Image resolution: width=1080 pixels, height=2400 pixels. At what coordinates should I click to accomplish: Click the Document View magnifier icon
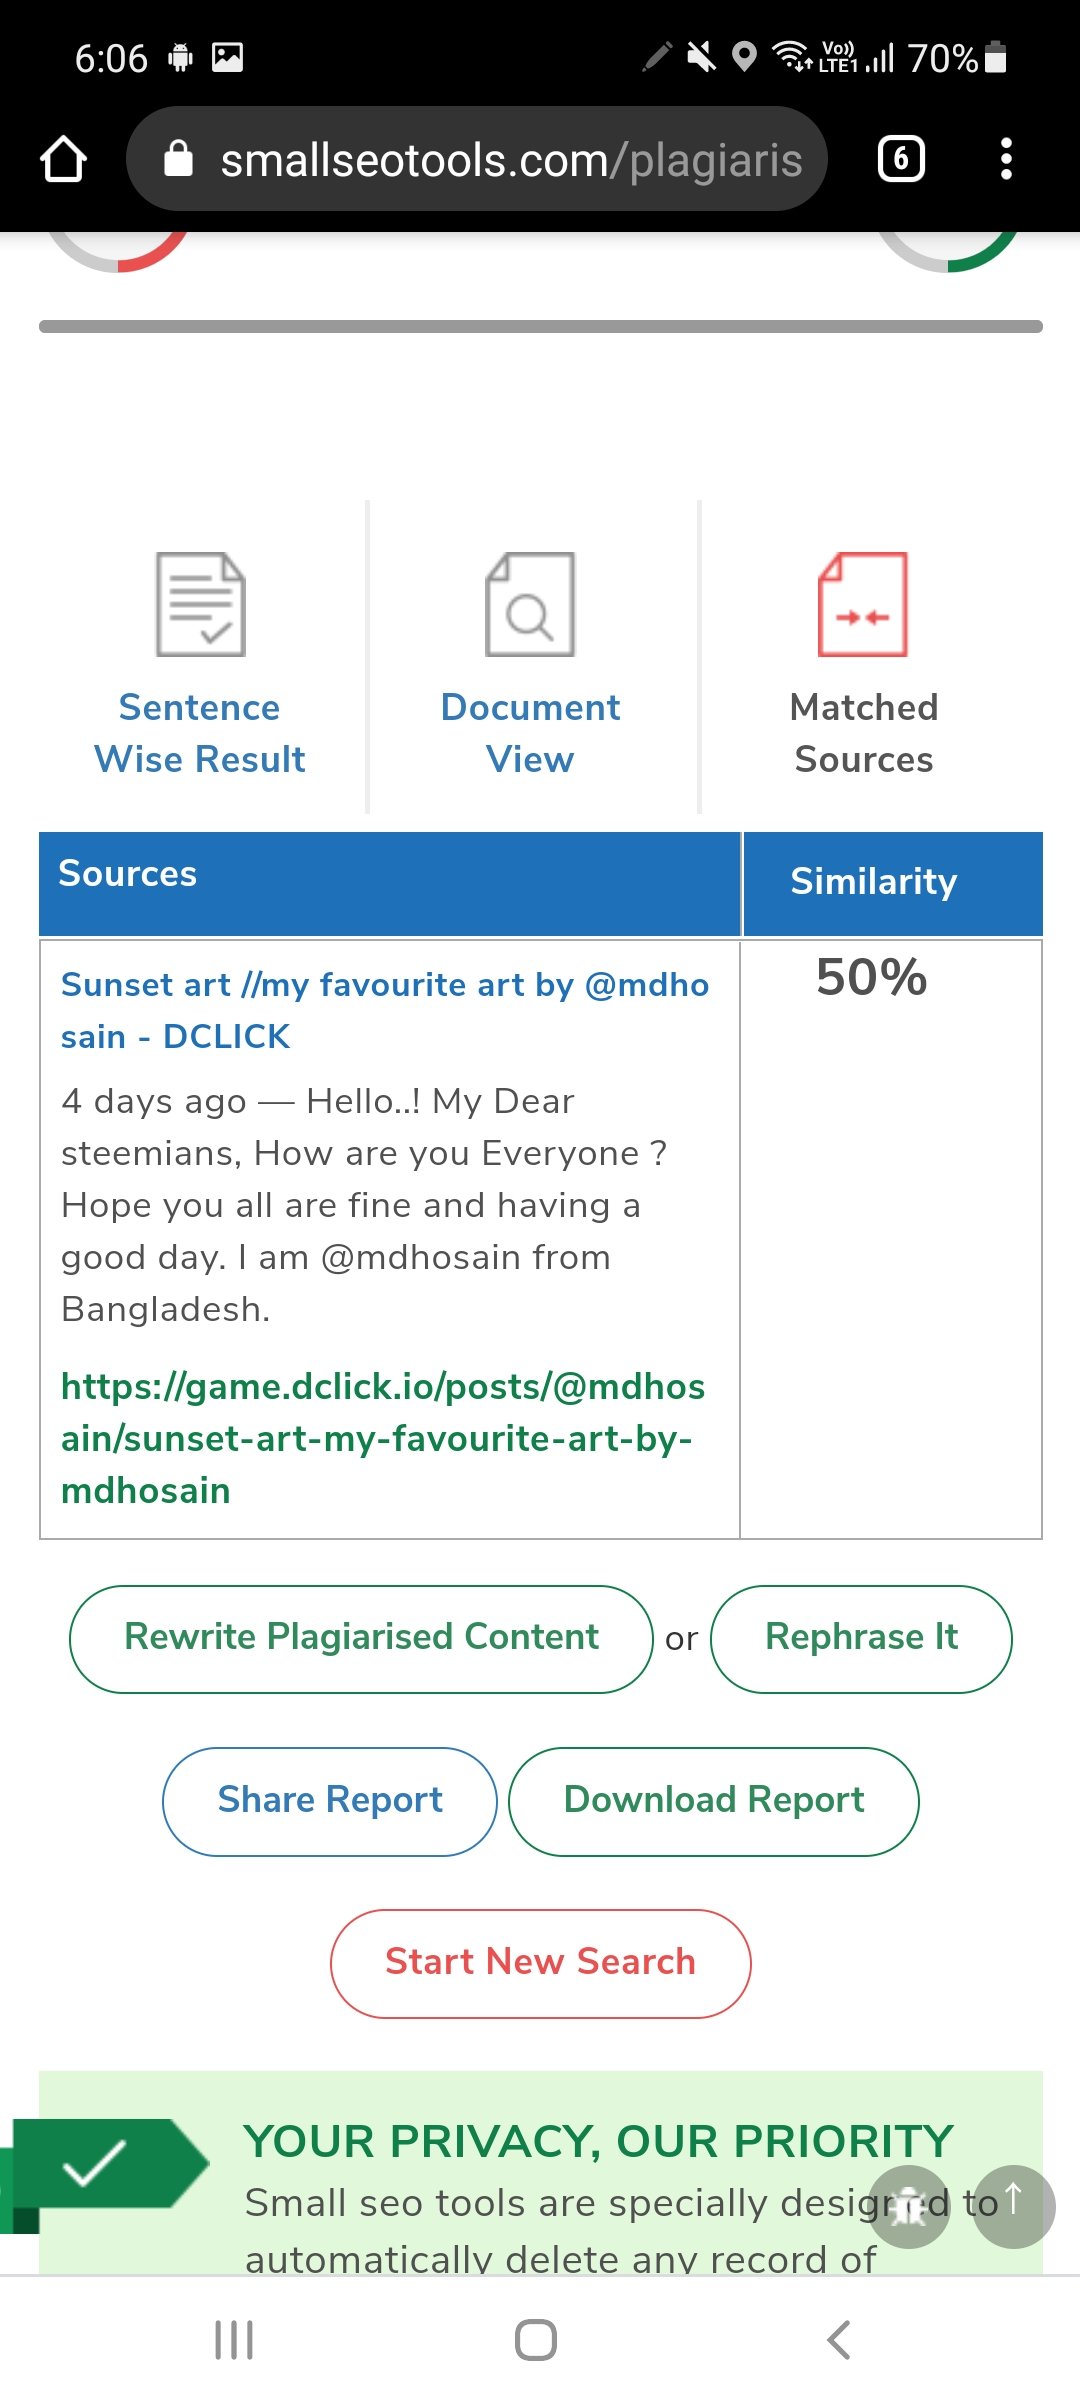(x=530, y=604)
